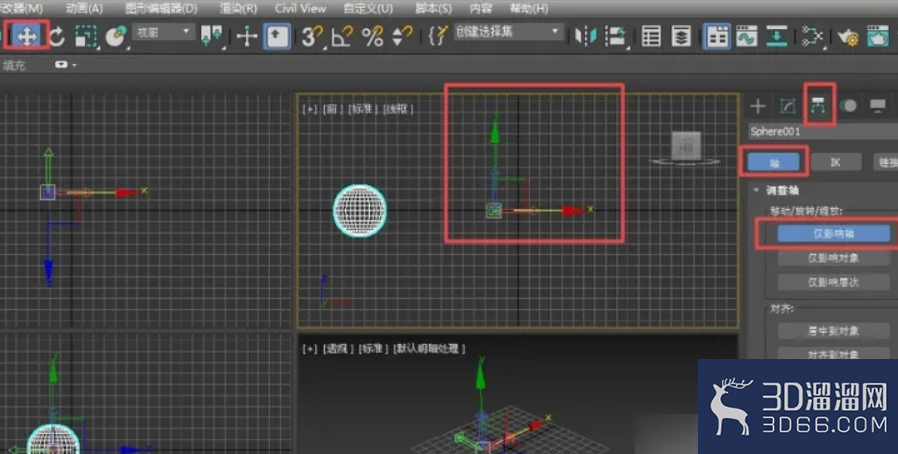Click the perspective viewport [+] menu label
This screenshot has width=898, height=454.
click(309, 348)
